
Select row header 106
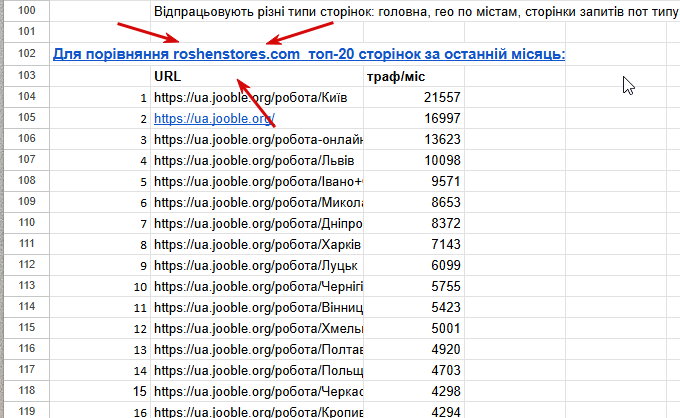(x=26, y=139)
